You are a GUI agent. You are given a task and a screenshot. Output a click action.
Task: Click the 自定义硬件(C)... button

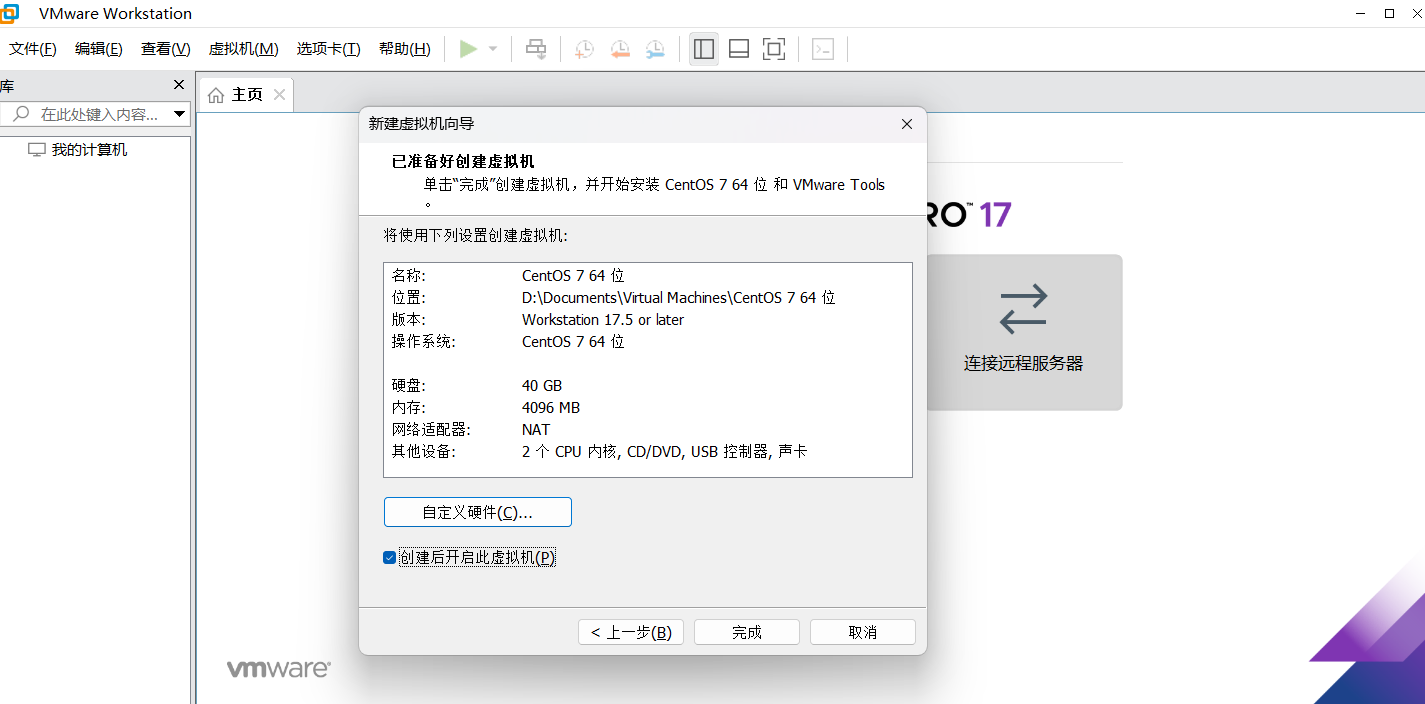tap(478, 512)
